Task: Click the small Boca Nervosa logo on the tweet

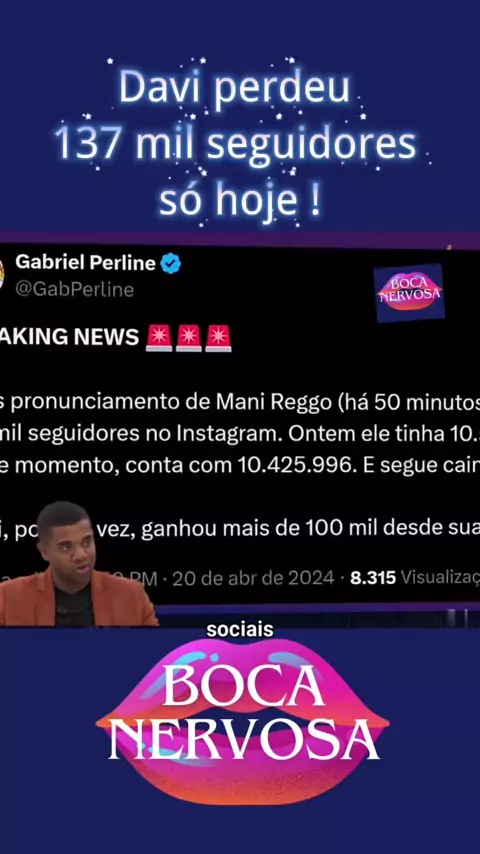Action: pos(409,292)
